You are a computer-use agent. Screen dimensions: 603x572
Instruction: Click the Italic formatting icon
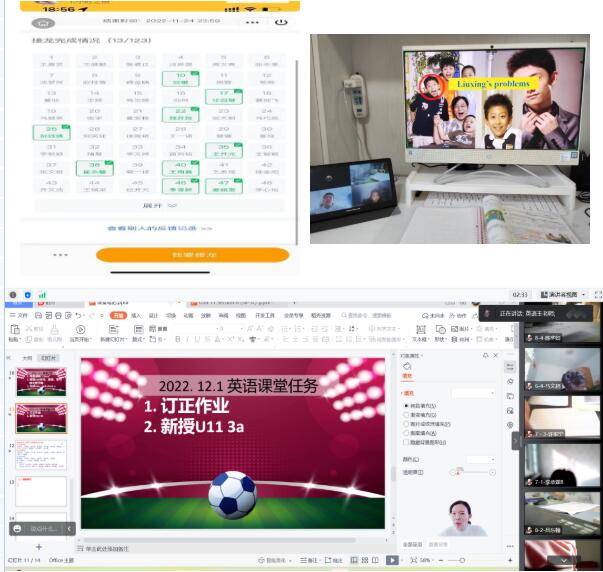point(187,339)
